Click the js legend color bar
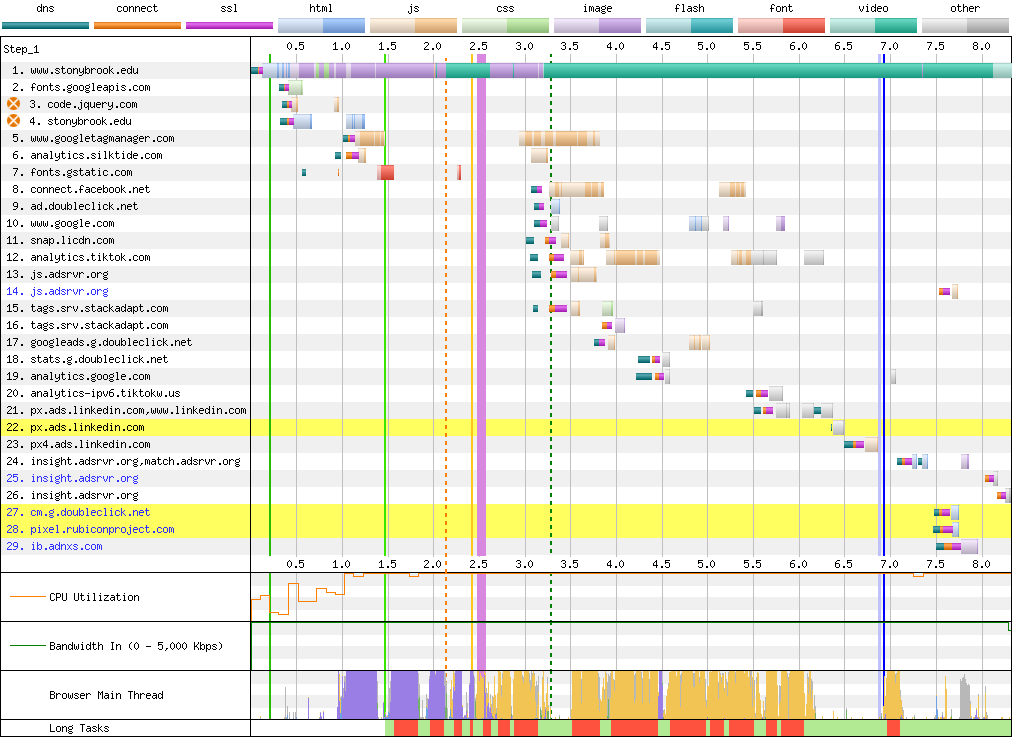Image resolution: width=1012 pixels, height=737 pixels. click(413, 26)
